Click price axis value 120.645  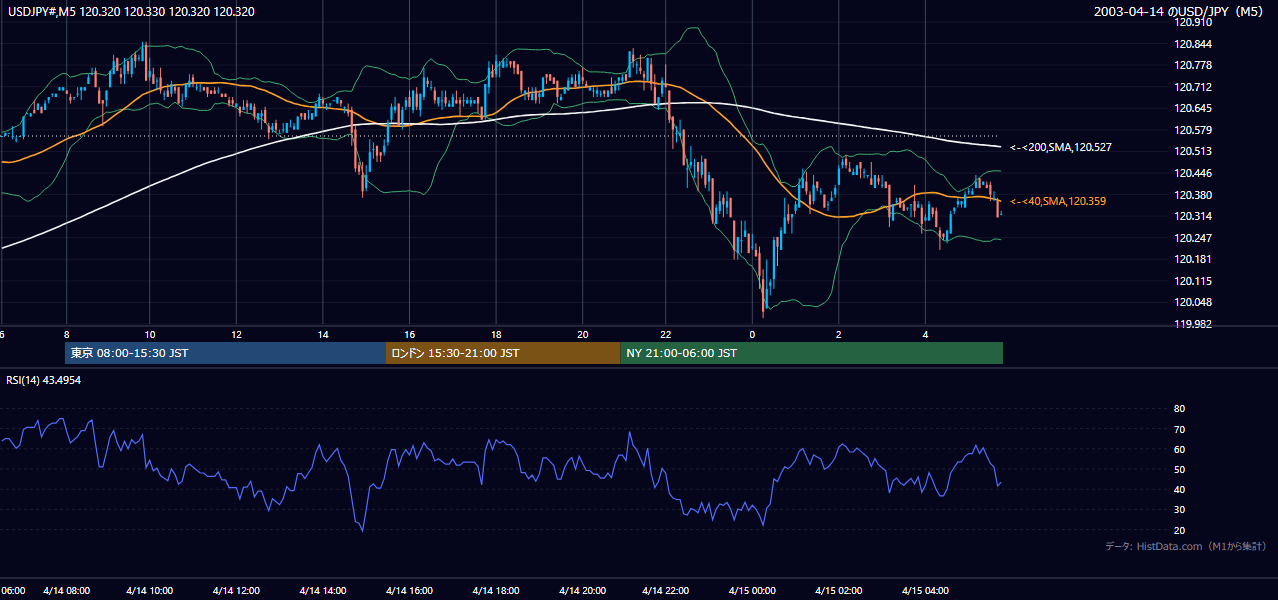click(1194, 108)
